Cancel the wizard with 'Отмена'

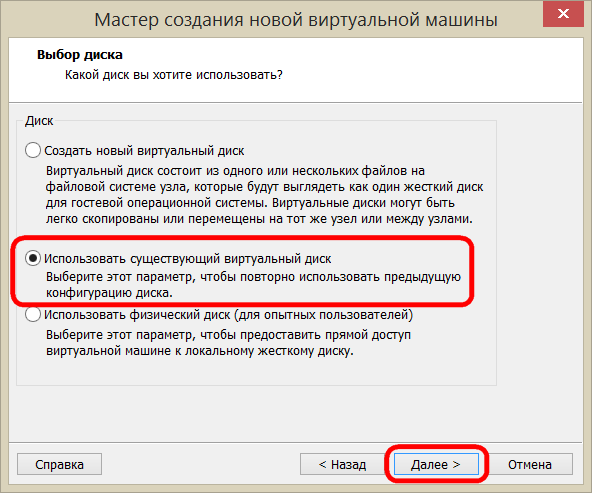[x=530, y=464]
